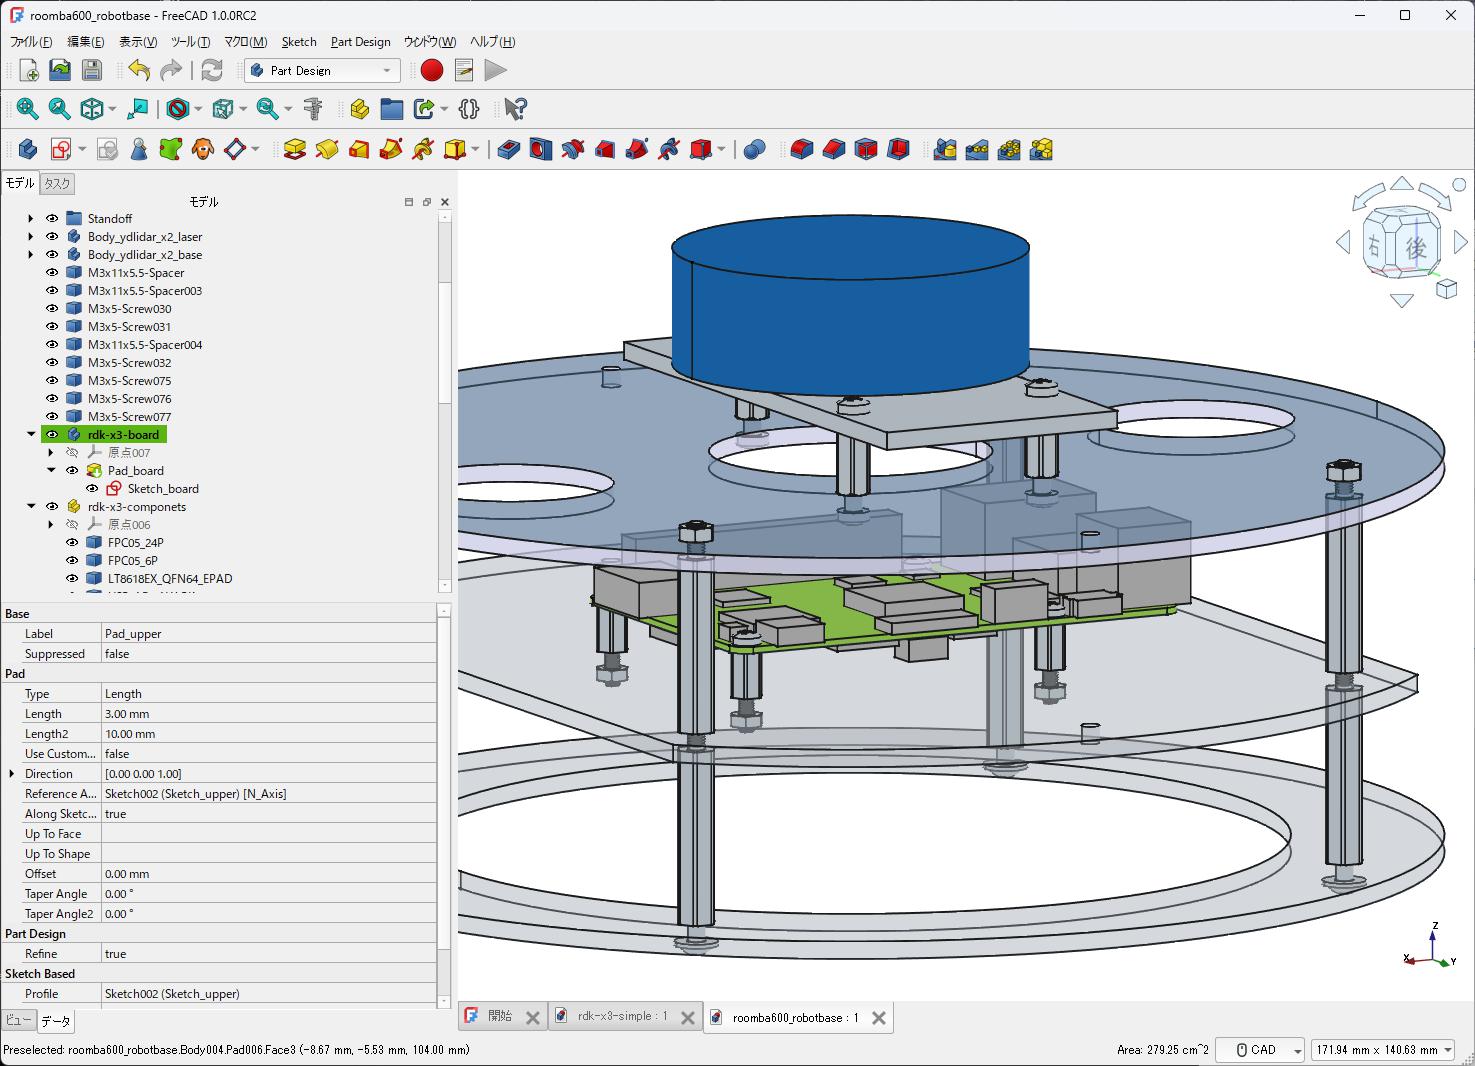Toggle visibility of M3x5-Screw030
1475x1066 pixels.
(53, 308)
